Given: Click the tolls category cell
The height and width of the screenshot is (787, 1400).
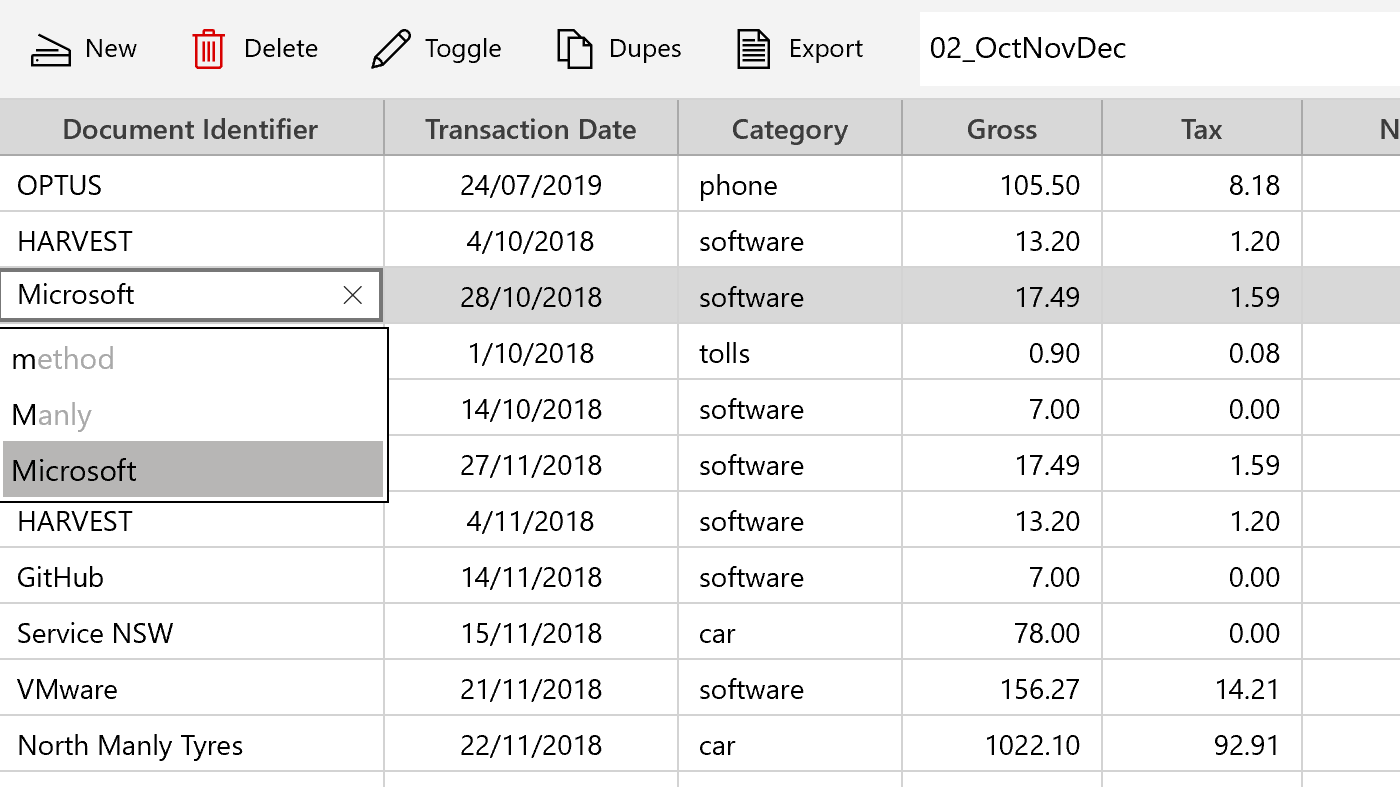Looking at the screenshot, I should click(x=725, y=353).
